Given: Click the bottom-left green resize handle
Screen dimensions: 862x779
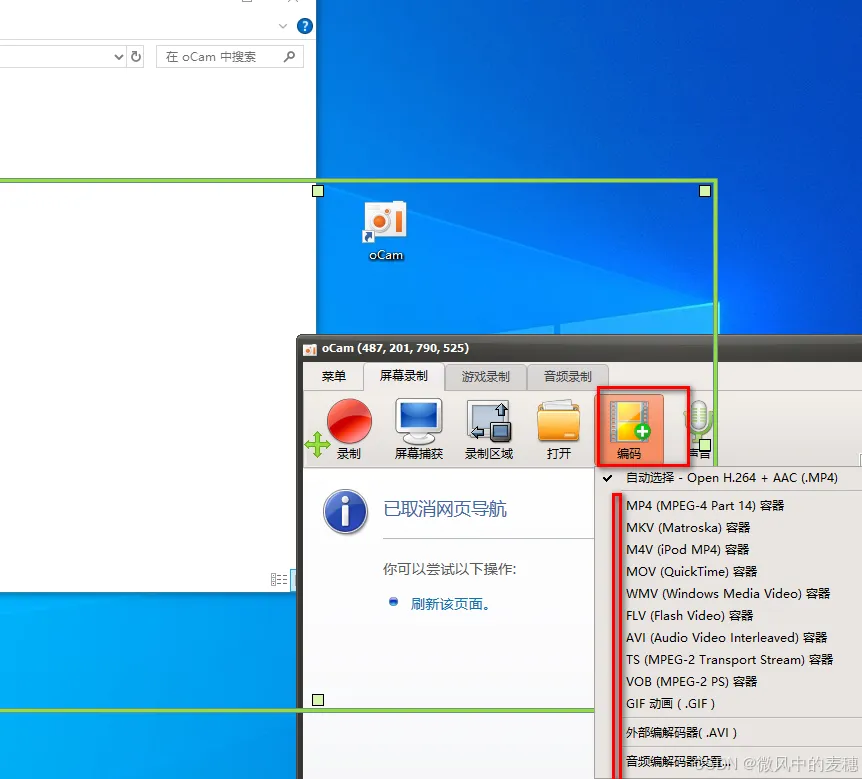Looking at the screenshot, I should [318, 700].
